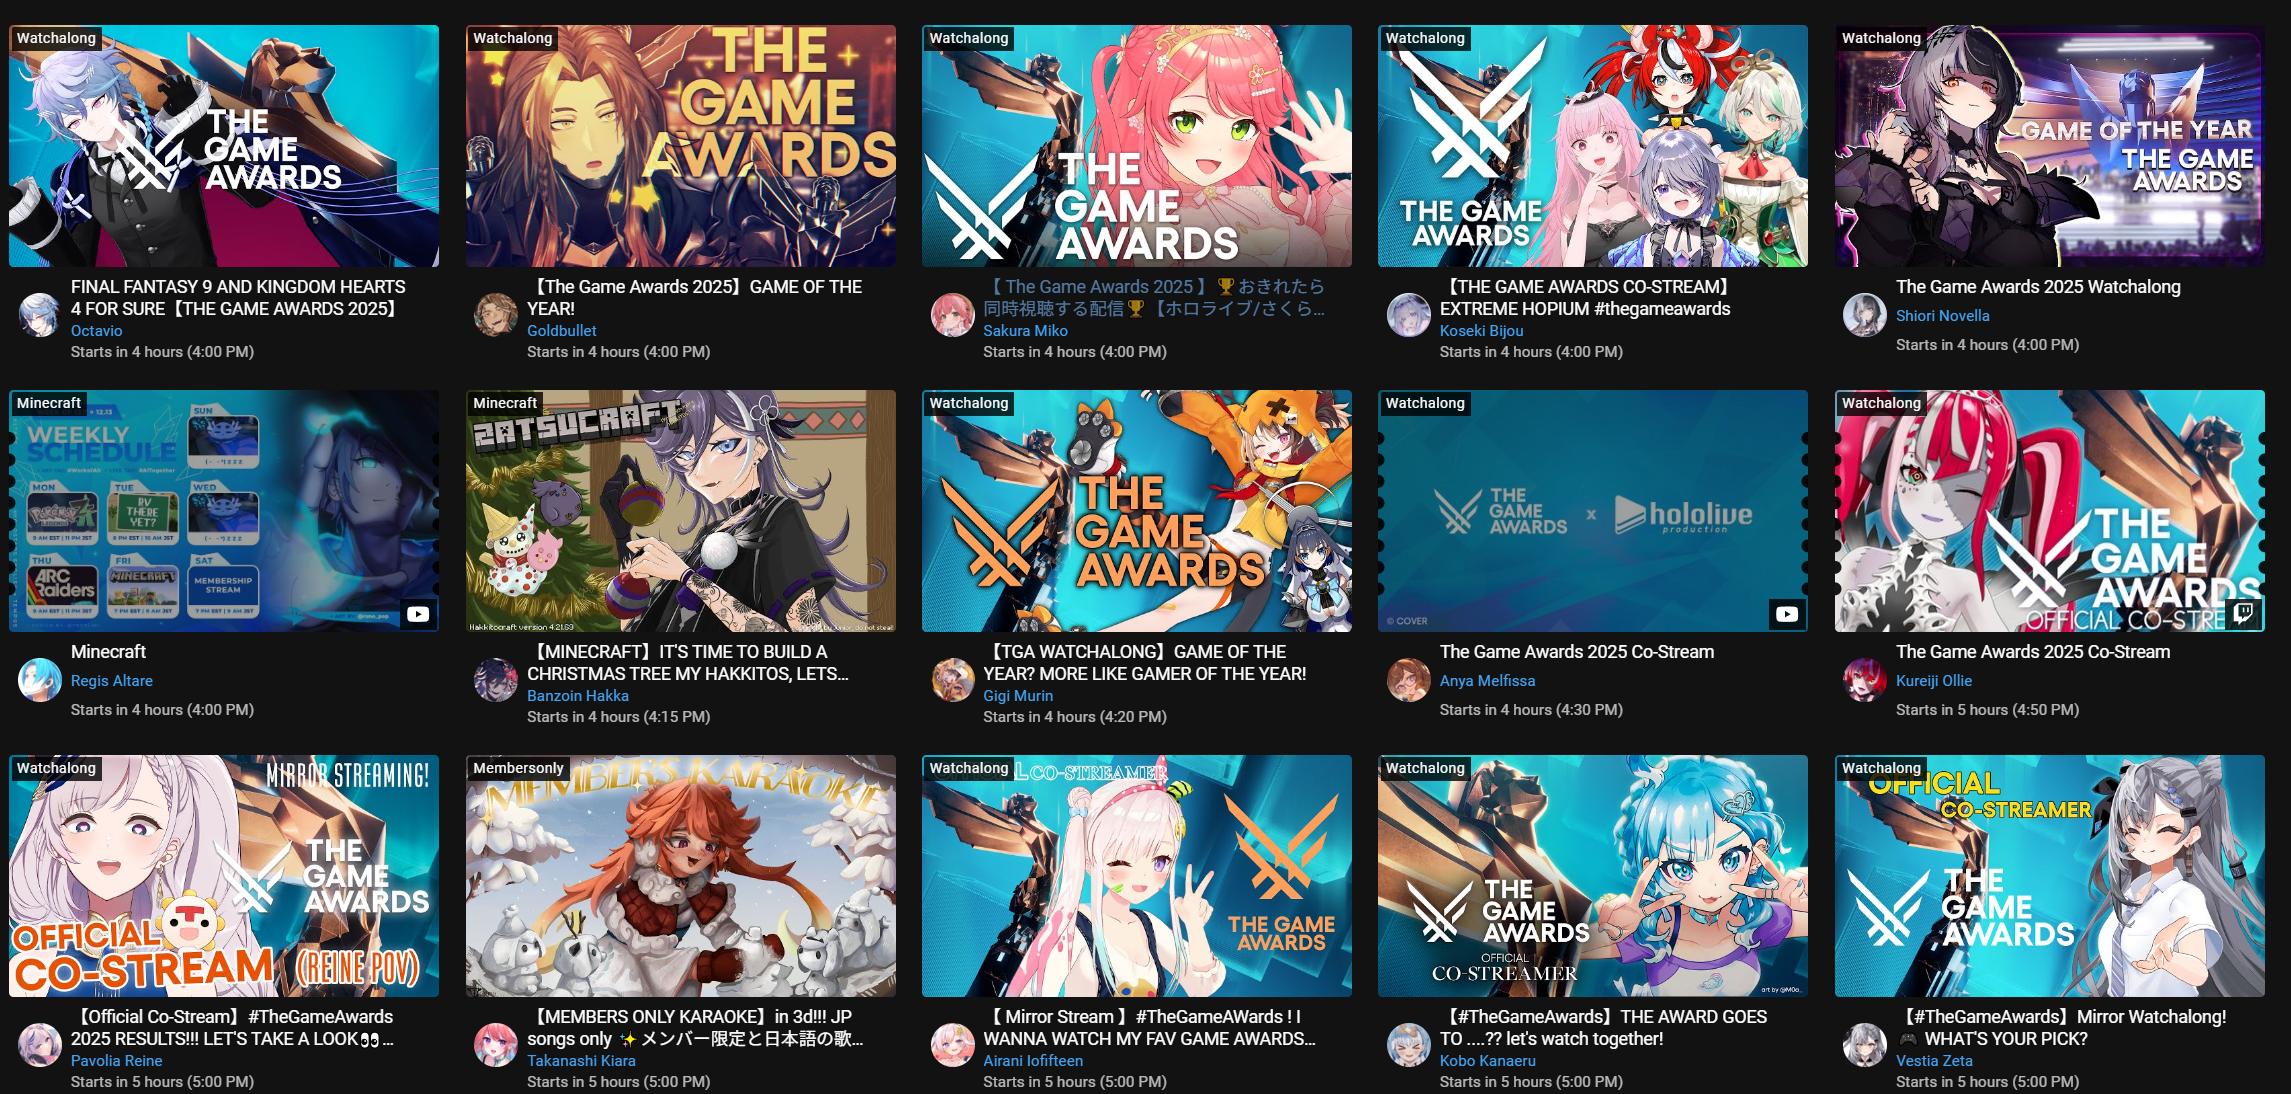The width and height of the screenshot is (2291, 1094).
Task: Click Minecraft tag on Weekly Schedule thumbnail
Action: [x=49, y=403]
